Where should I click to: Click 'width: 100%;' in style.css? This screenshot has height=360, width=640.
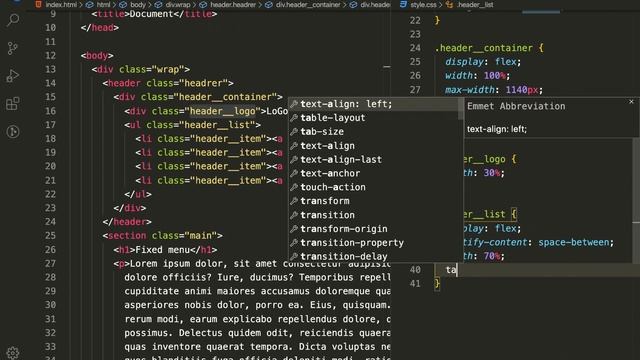pos(478,76)
